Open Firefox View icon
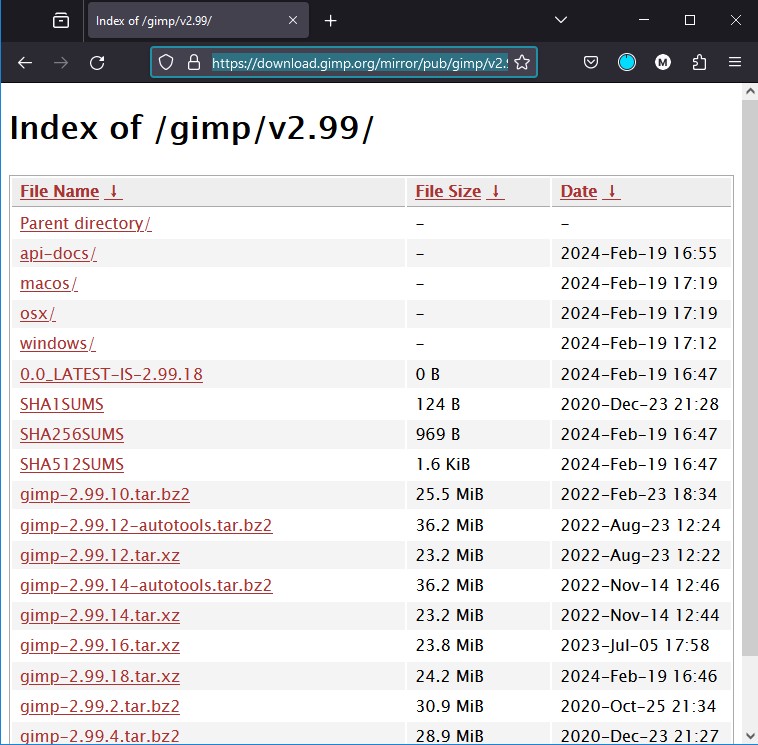This screenshot has width=758, height=745. coord(61,20)
